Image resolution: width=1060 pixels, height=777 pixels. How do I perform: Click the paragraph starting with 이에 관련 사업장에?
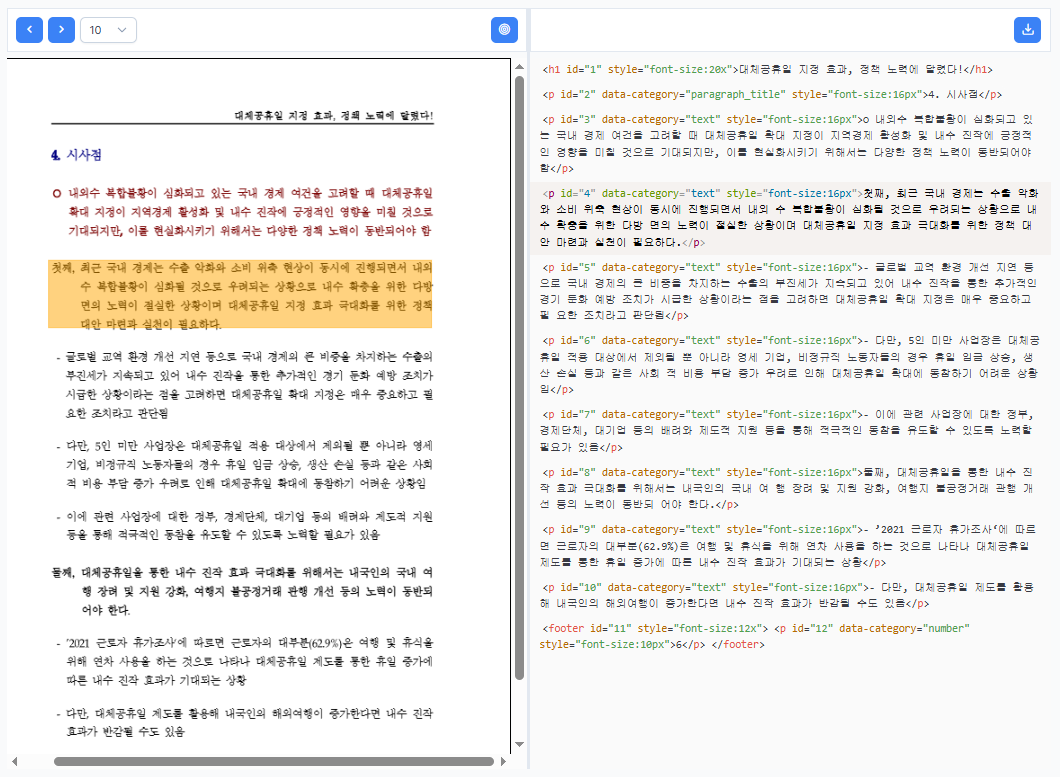coord(245,525)
